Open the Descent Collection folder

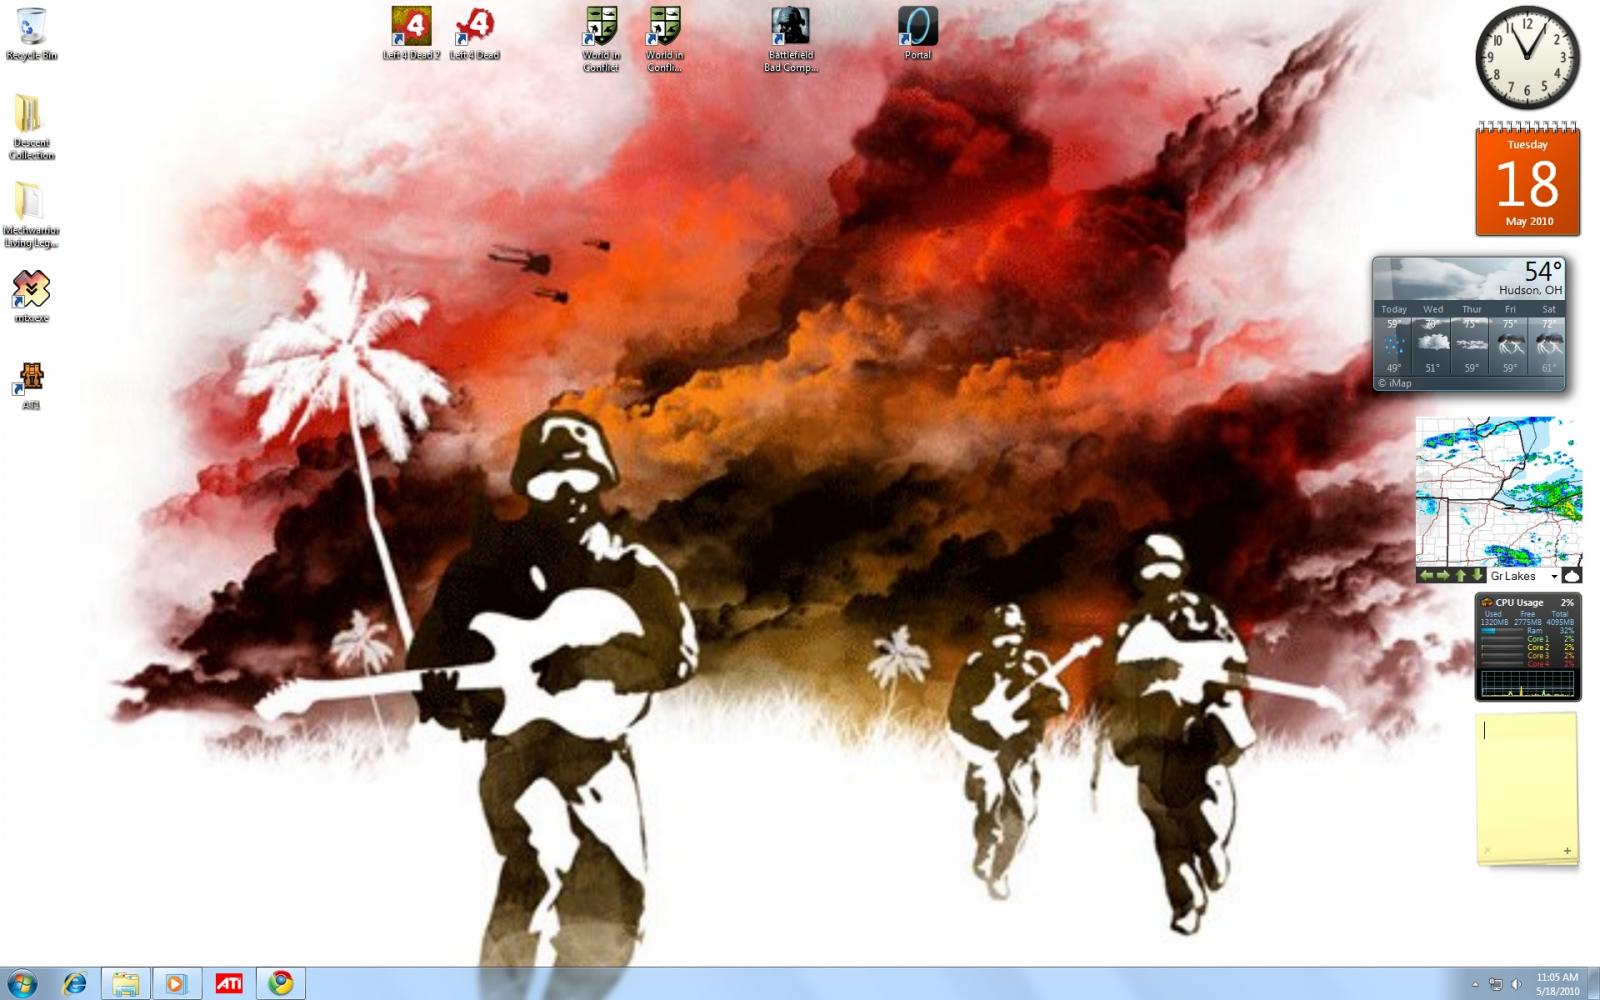coord(31,127)
